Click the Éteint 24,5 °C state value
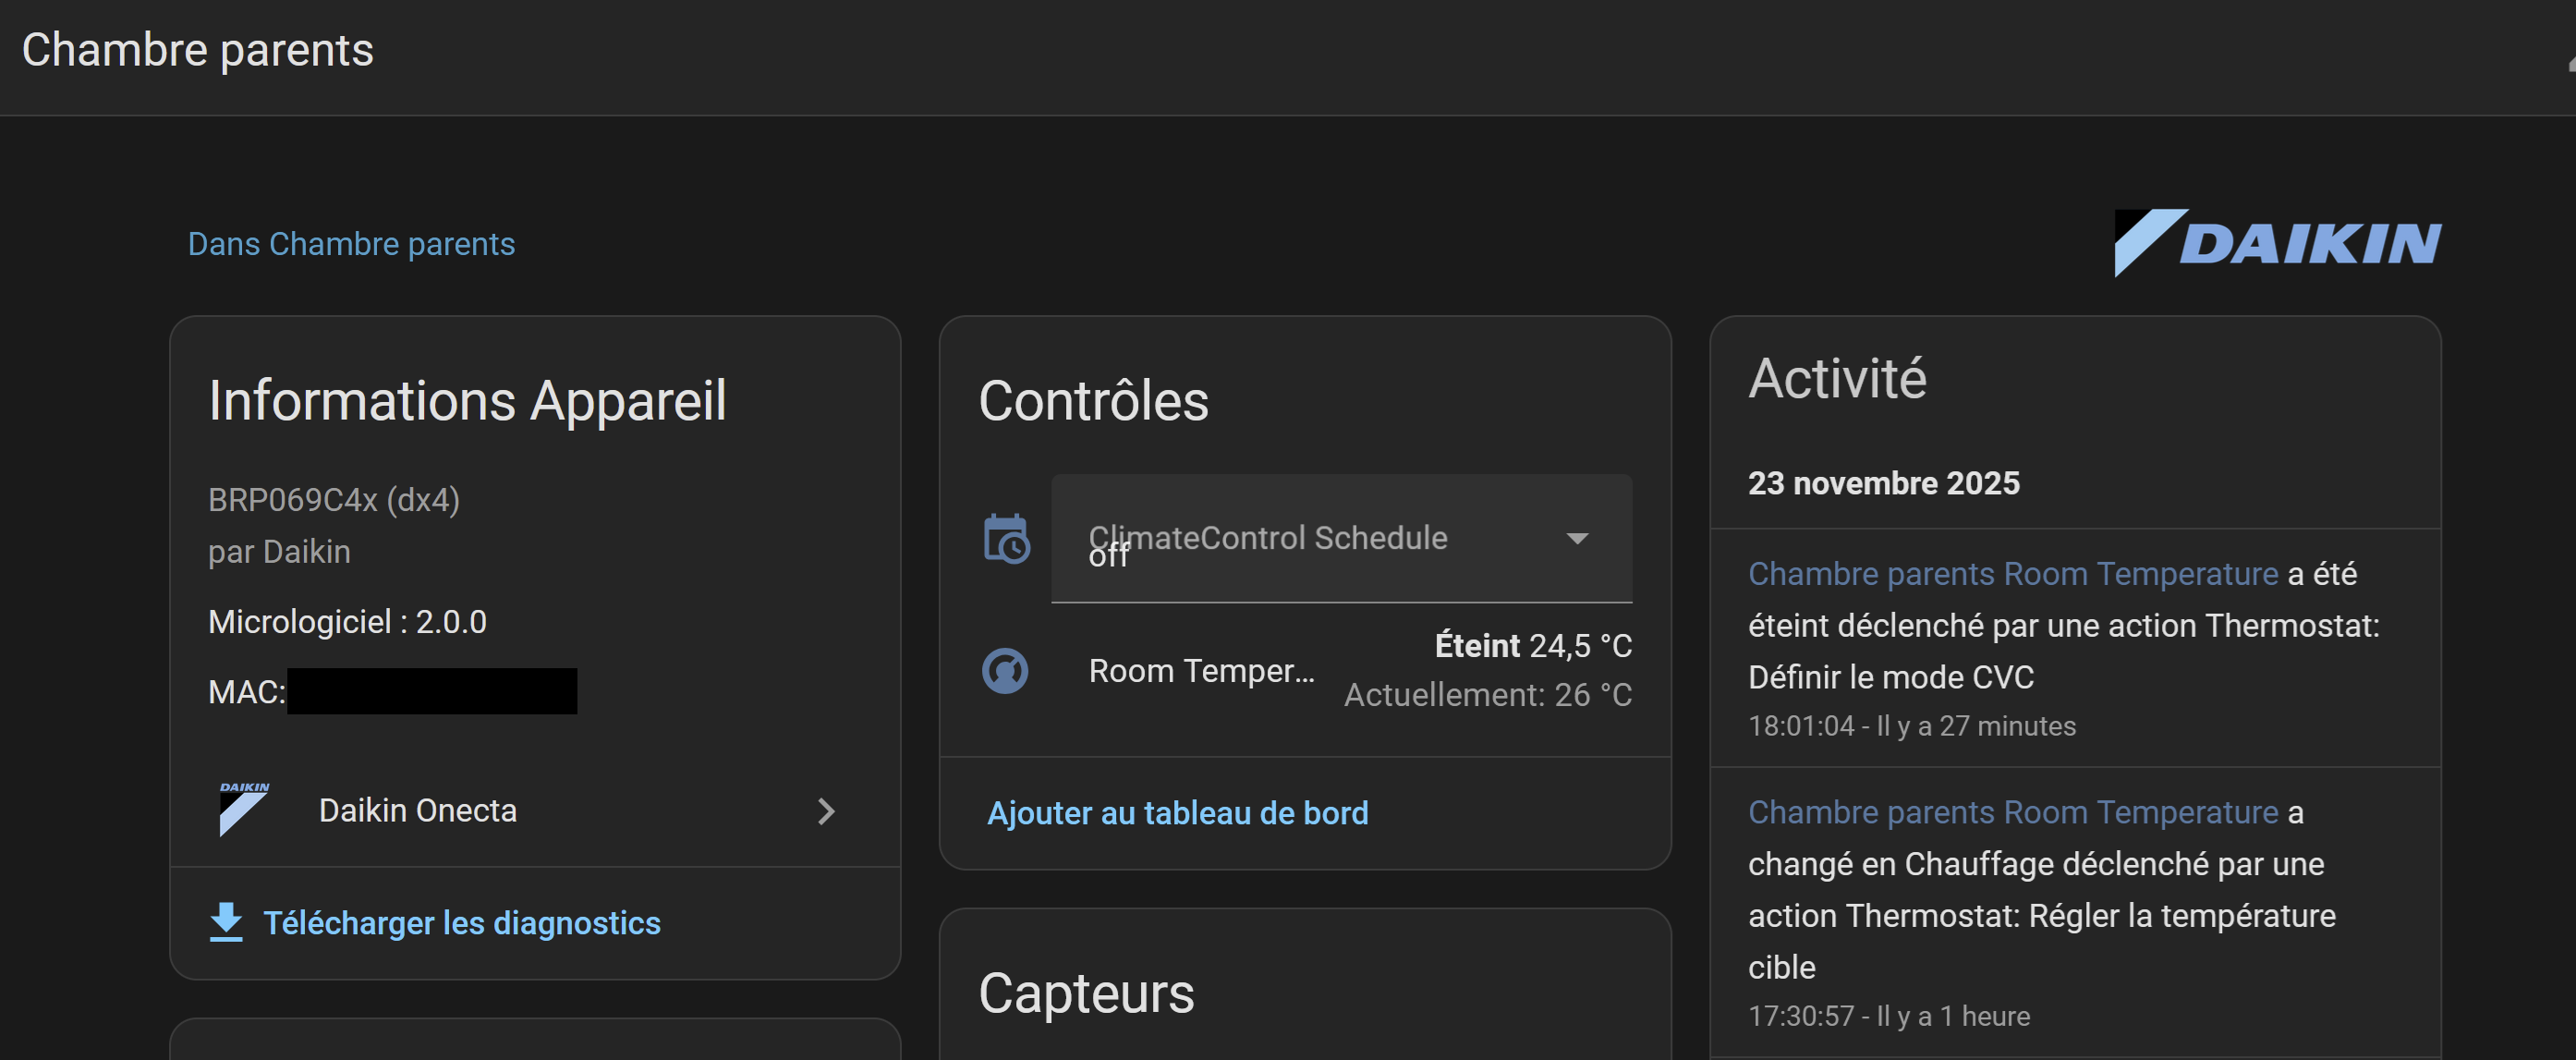This screenshot has width=2576, height=1060. pos(1532,646)
